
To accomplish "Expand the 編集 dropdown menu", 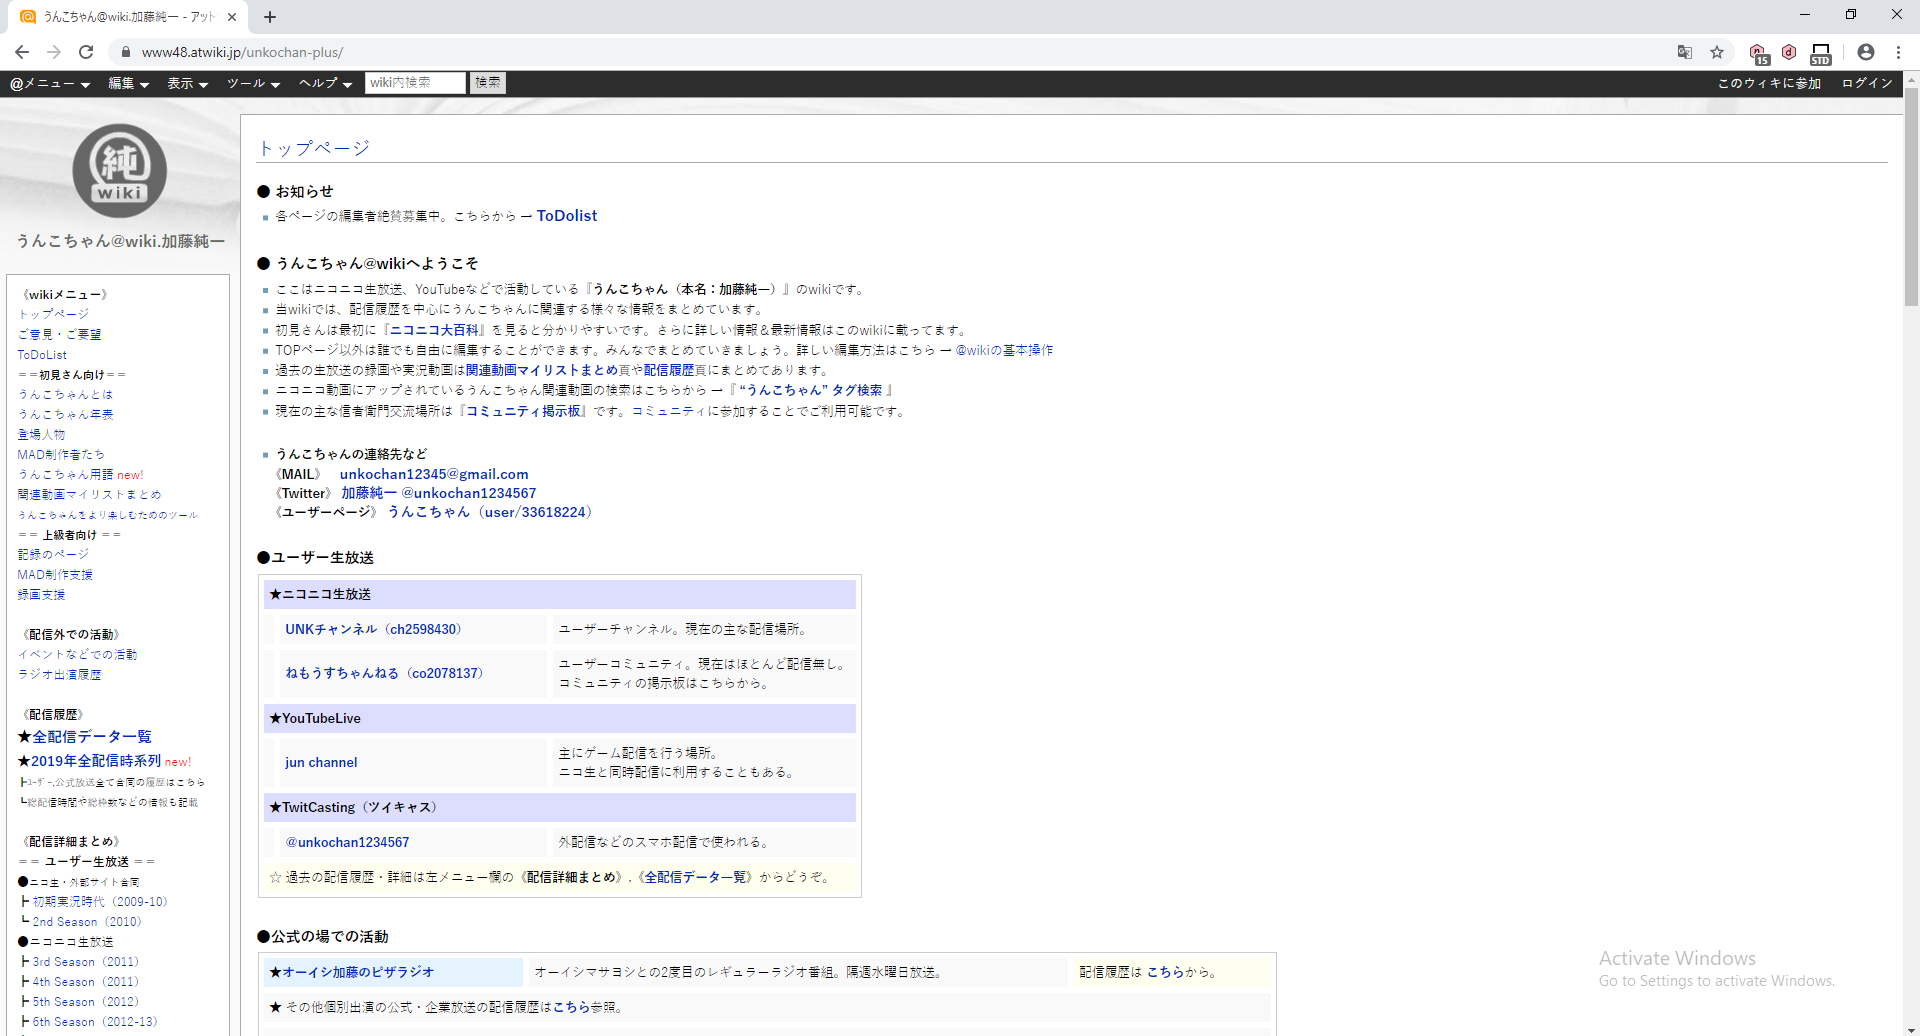I will tap(128, 83).
